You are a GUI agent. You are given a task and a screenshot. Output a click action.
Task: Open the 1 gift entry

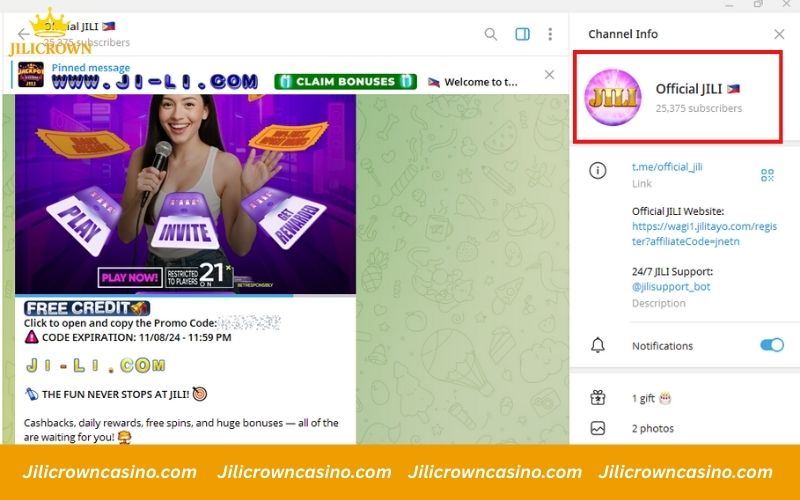652,398
